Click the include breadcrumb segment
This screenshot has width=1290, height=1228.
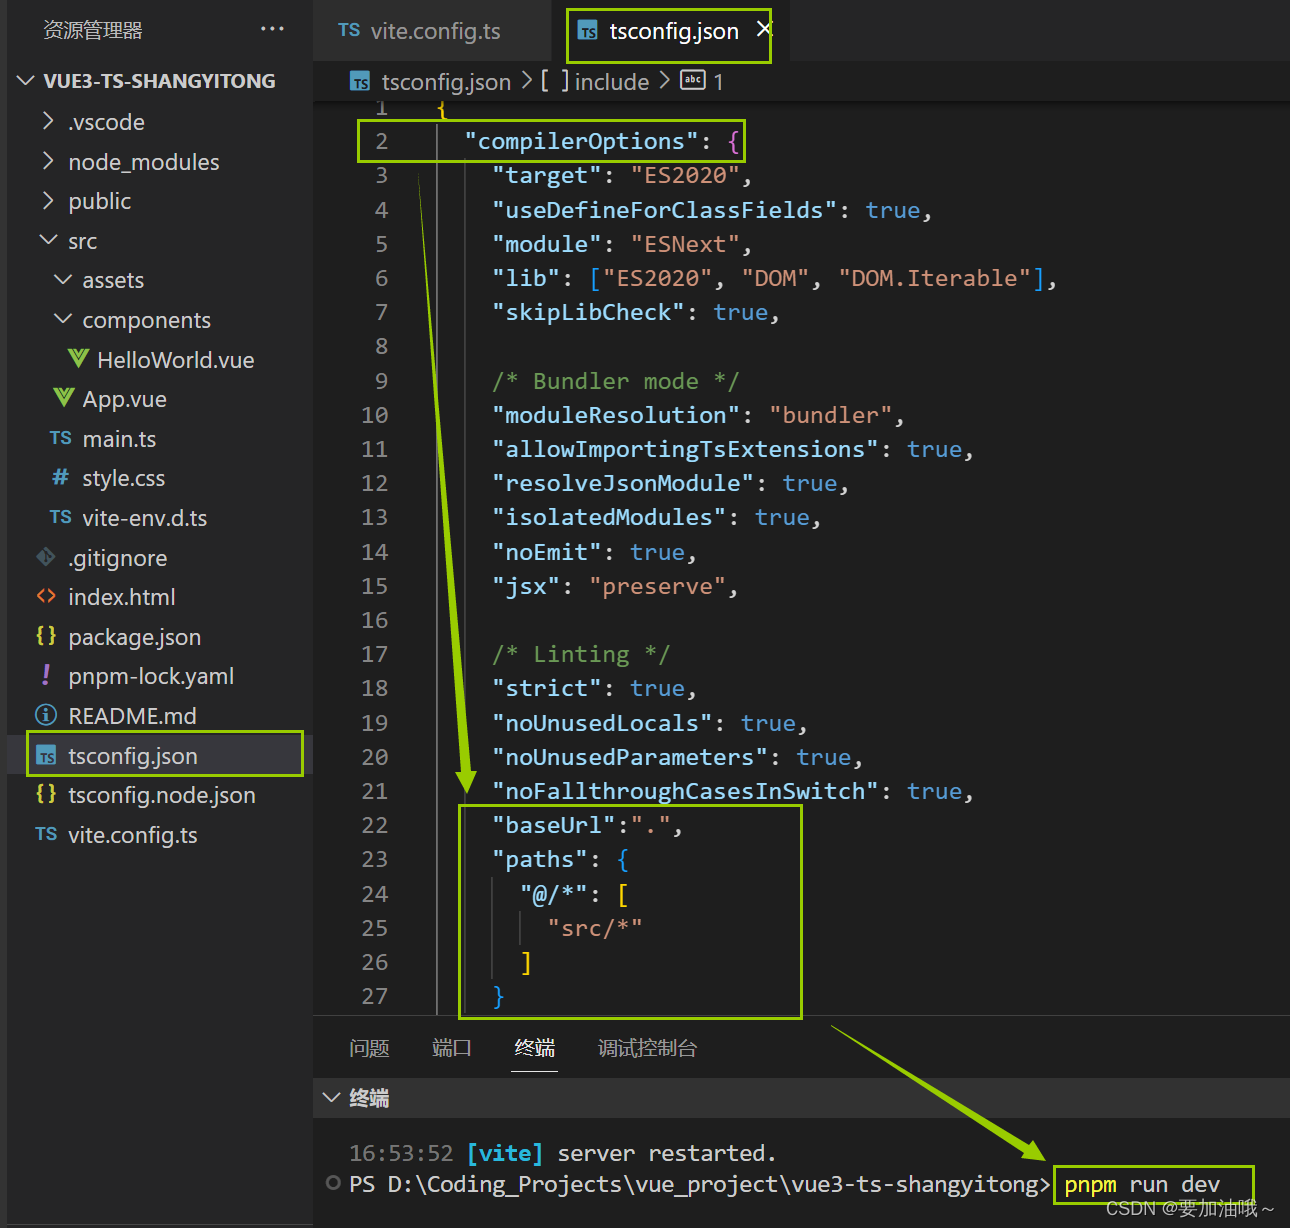pyautogui.click(x=611, y=82)
